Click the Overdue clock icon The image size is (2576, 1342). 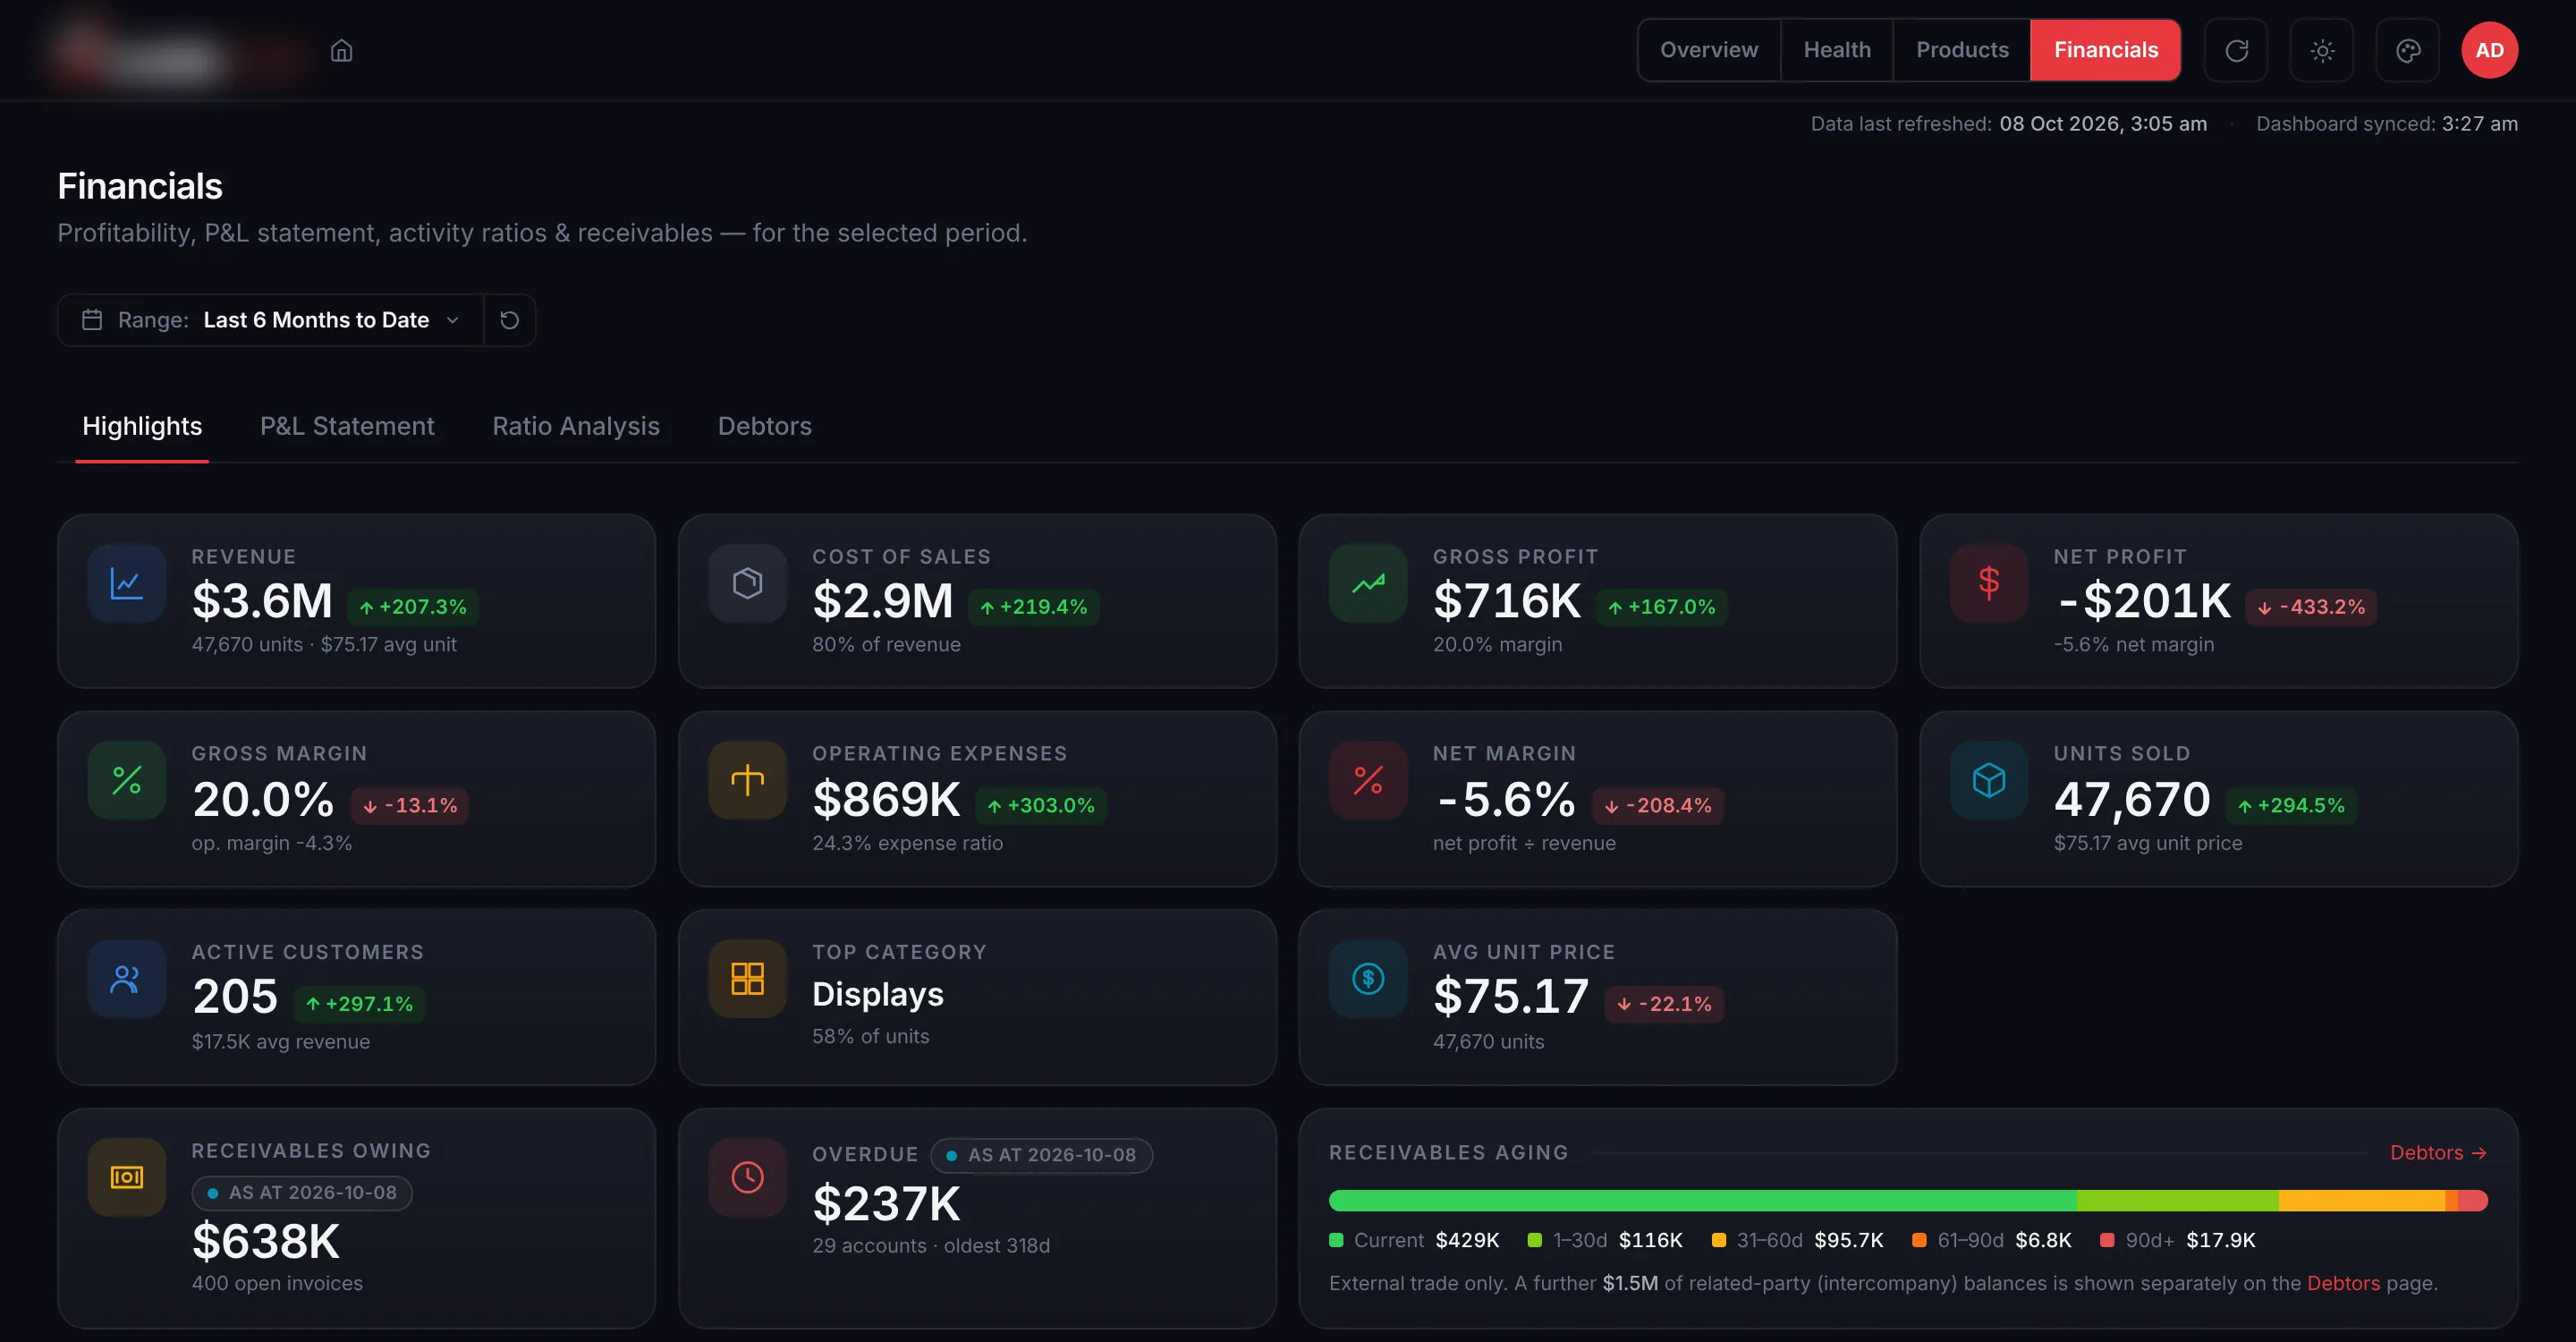click(x=747, y=1177)
